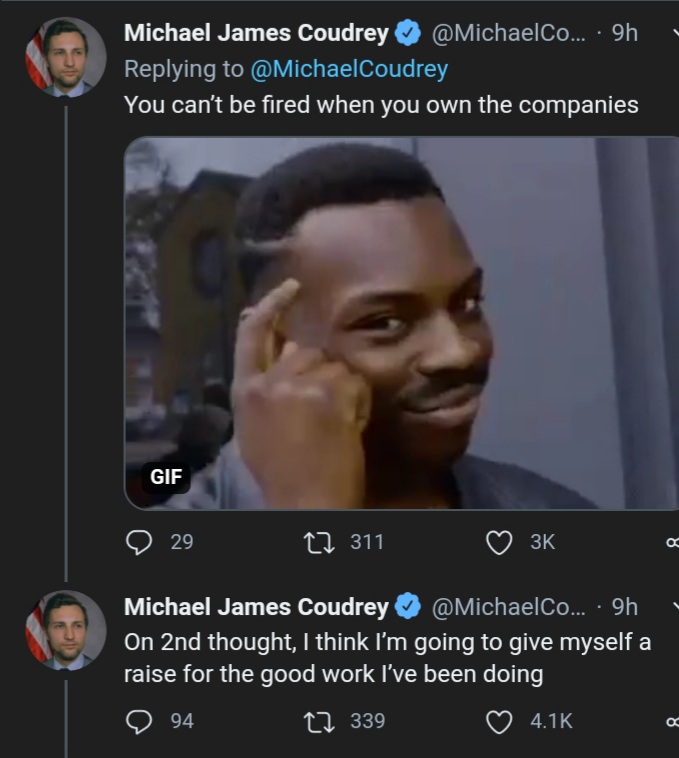Click the verified badge on the first tweet
Image resolution: width=679 pixels, height=758 pixels.
tap(408, 33)
